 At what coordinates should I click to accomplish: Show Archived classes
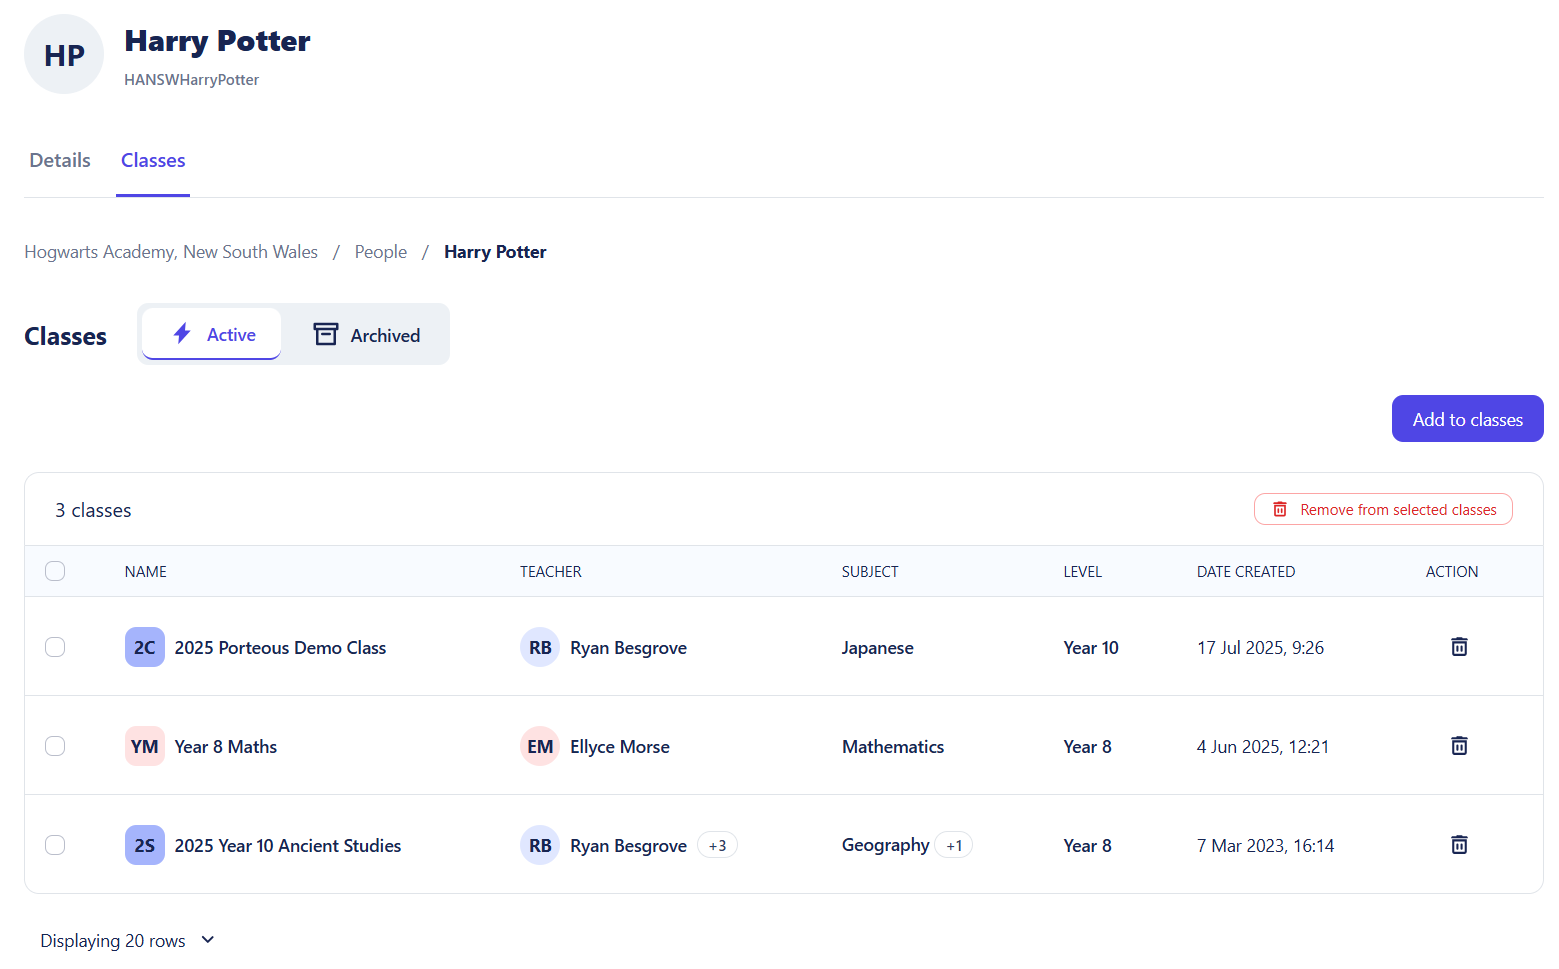(366, 335)
